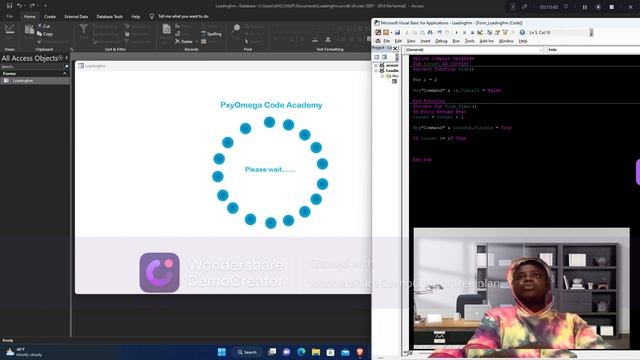Open the External Data ribbon tab

pyautogui.click(x=76, y=16)
